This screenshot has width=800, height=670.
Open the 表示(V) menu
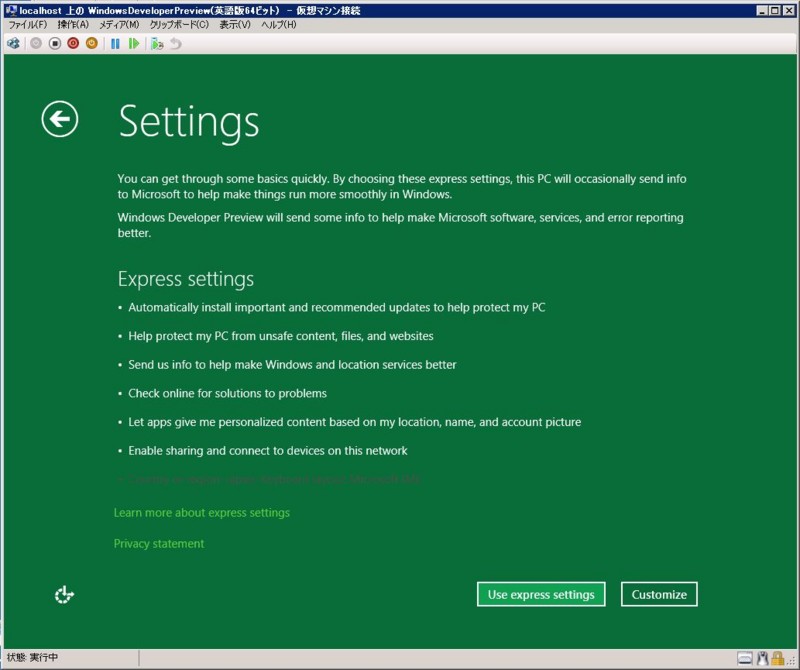235,24
